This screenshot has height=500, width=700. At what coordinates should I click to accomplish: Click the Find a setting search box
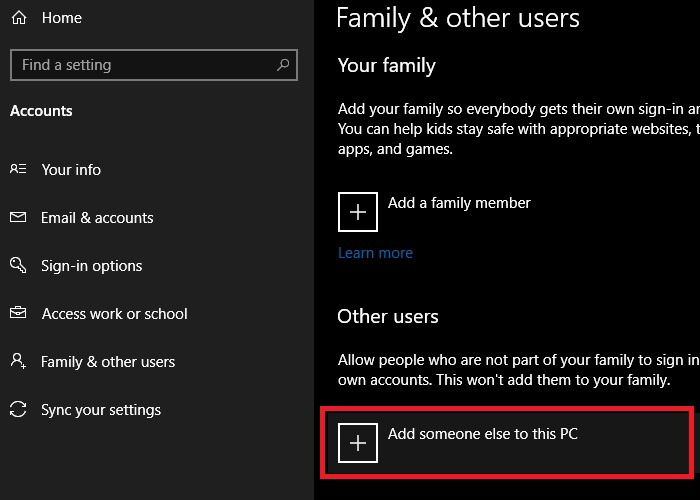pyautogui.click(x=154, y=65)
